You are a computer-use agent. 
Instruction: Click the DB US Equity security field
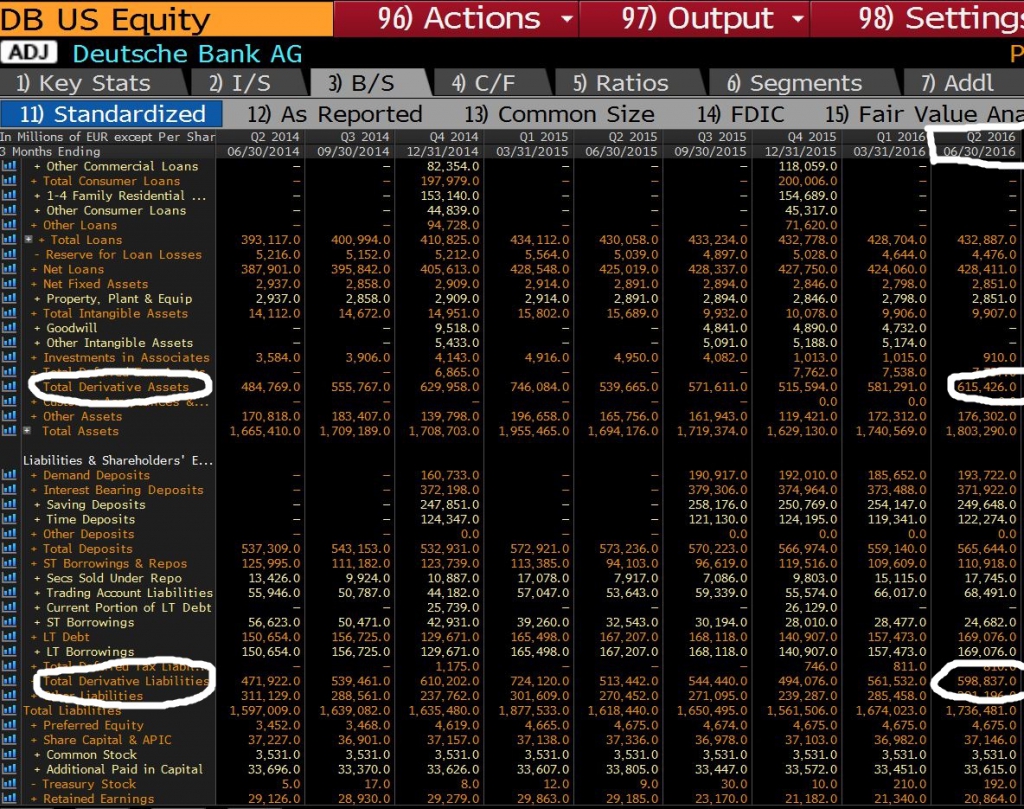click(x=167, y=19)
